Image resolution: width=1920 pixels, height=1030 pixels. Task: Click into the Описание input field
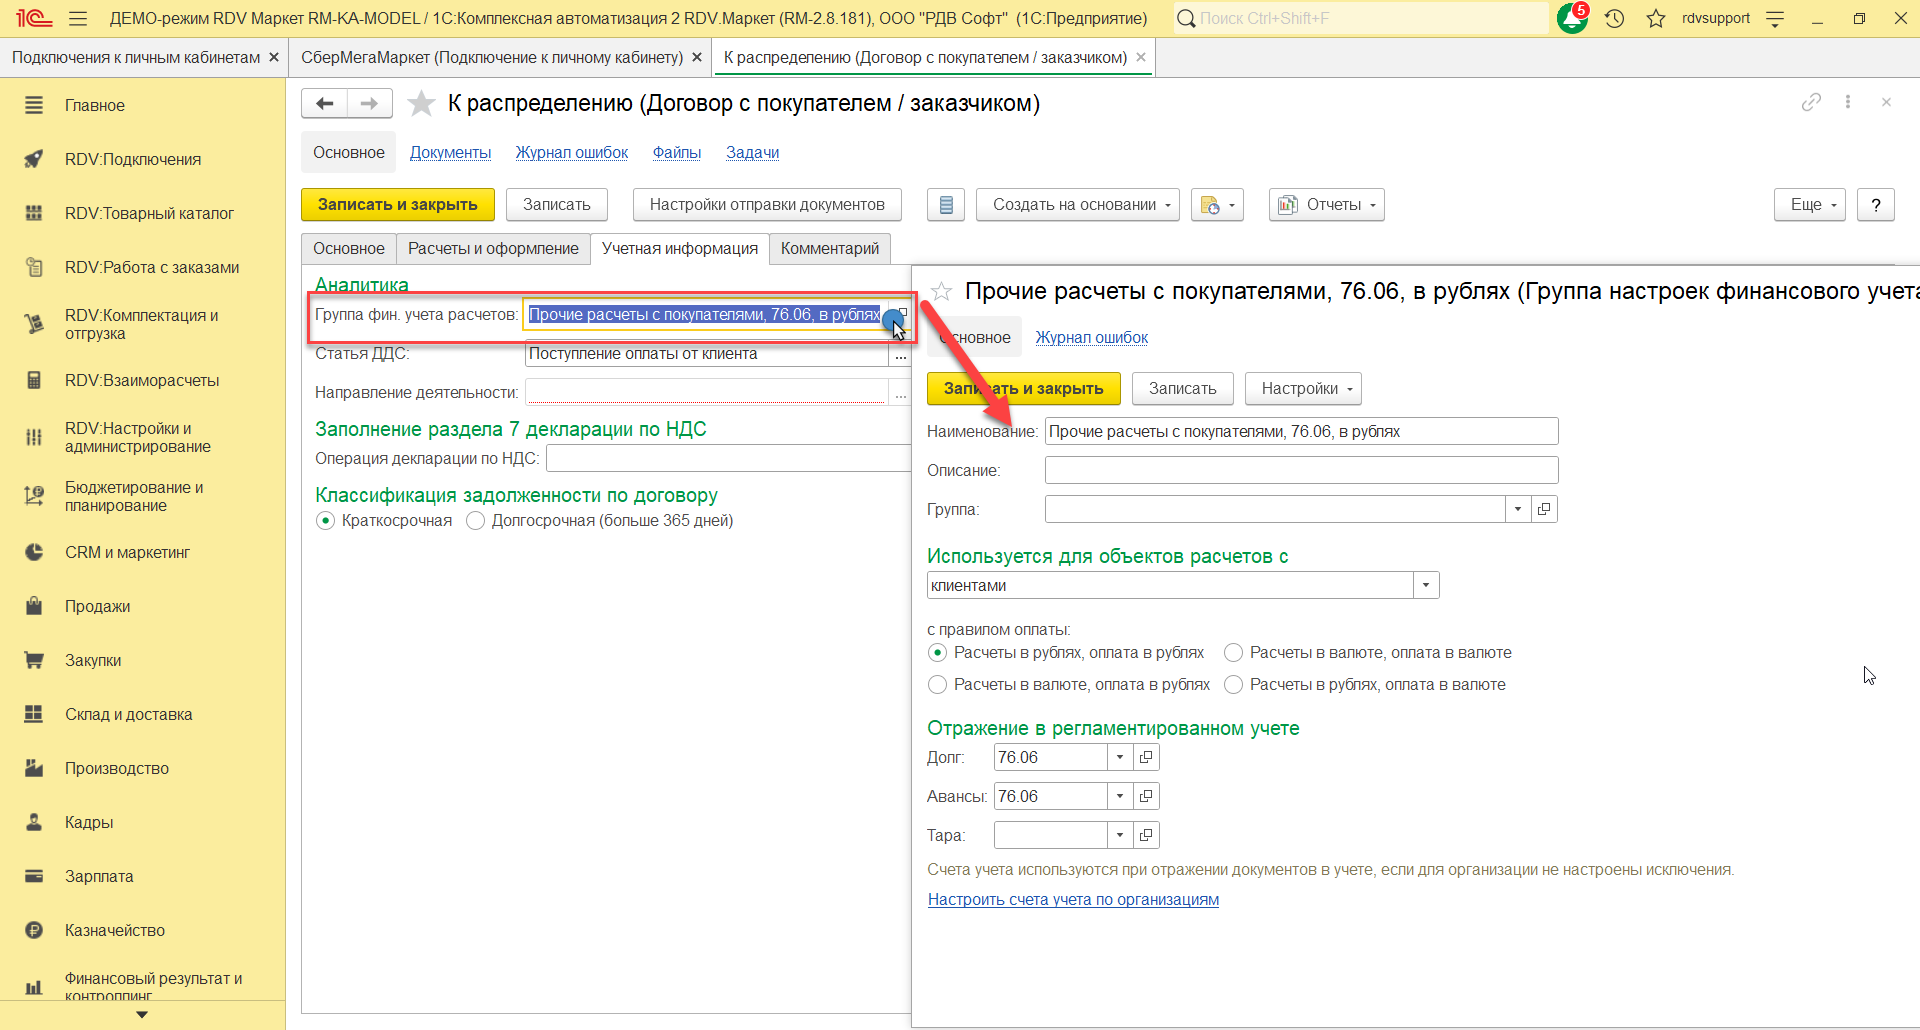tap(1300, 471)
